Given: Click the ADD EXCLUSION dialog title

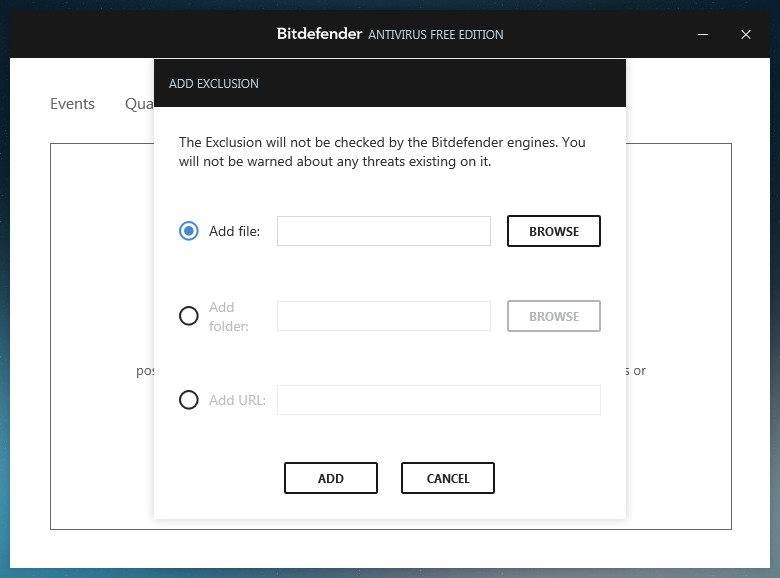Looking at the screenshot, I should (x=214, y=84).
